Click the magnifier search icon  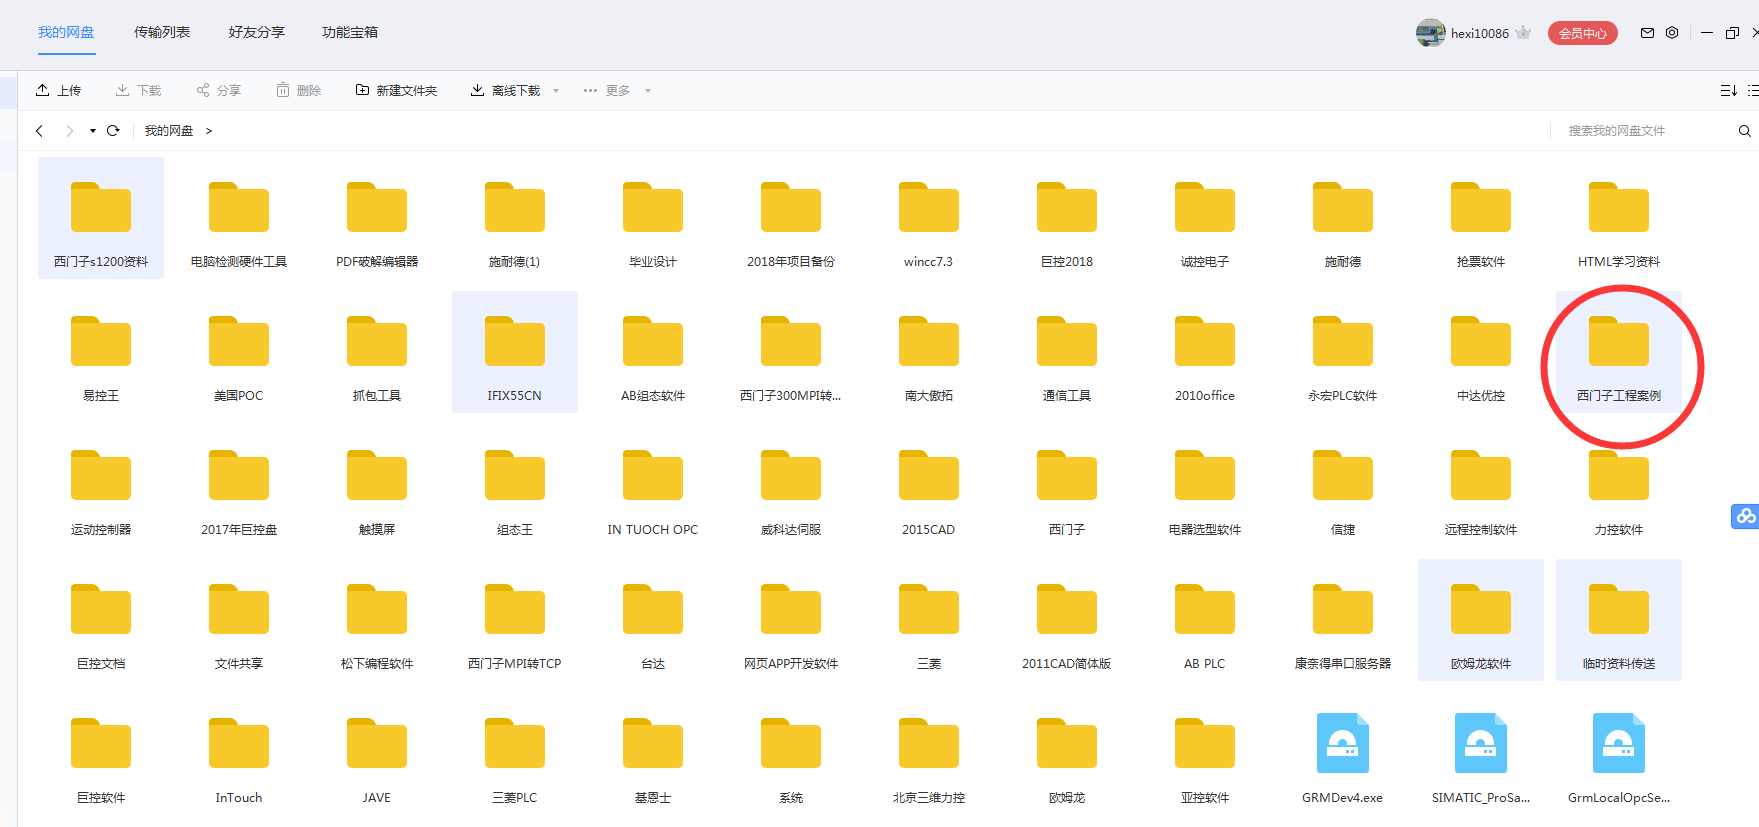point(1744,131)
